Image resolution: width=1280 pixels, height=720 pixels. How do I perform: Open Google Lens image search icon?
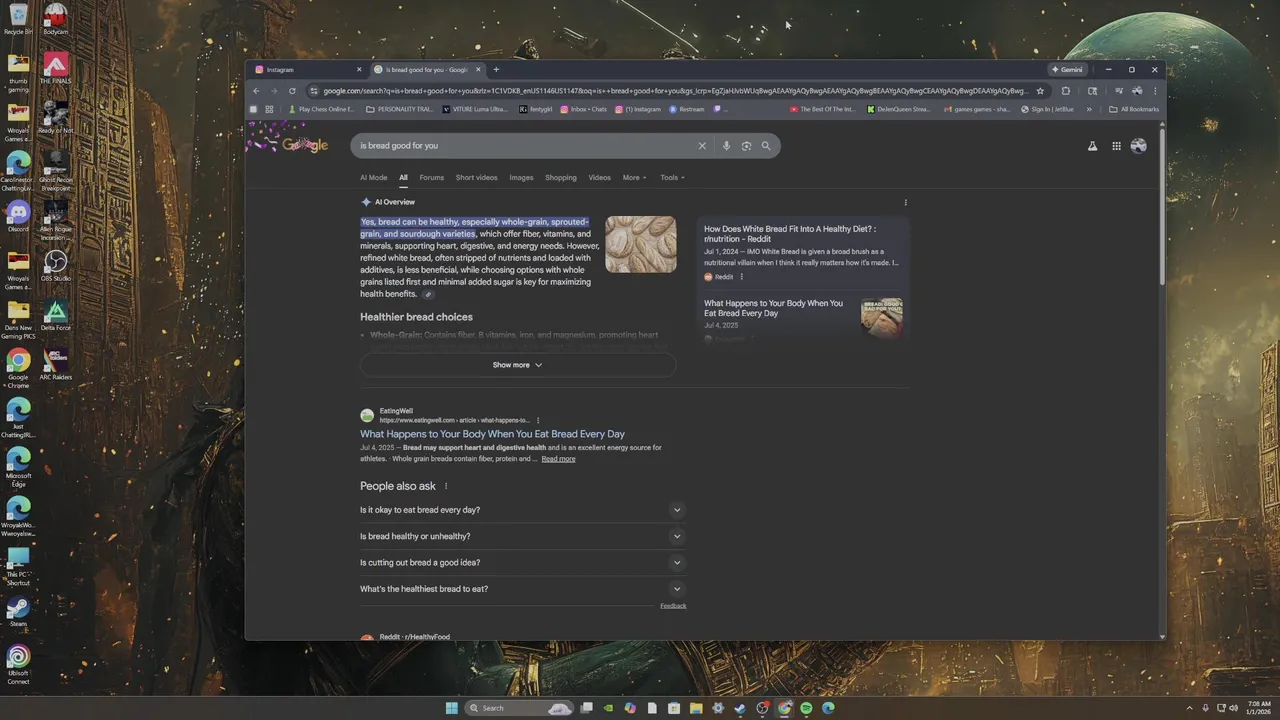tap(746, 146)
